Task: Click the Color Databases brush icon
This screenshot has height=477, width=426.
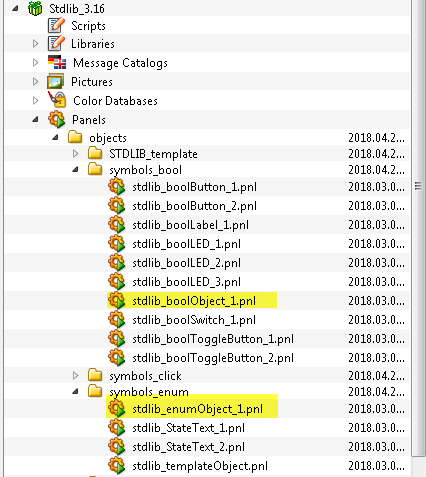Action: [57, 100]
